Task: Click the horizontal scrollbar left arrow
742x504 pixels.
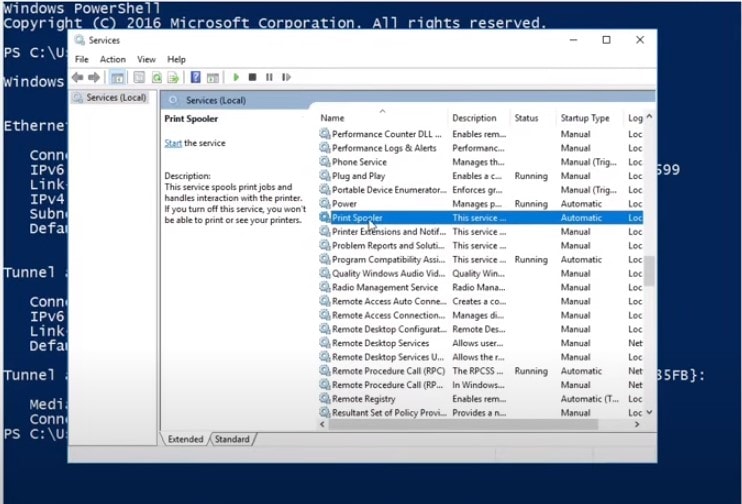Action: click(x=323, y=424)
